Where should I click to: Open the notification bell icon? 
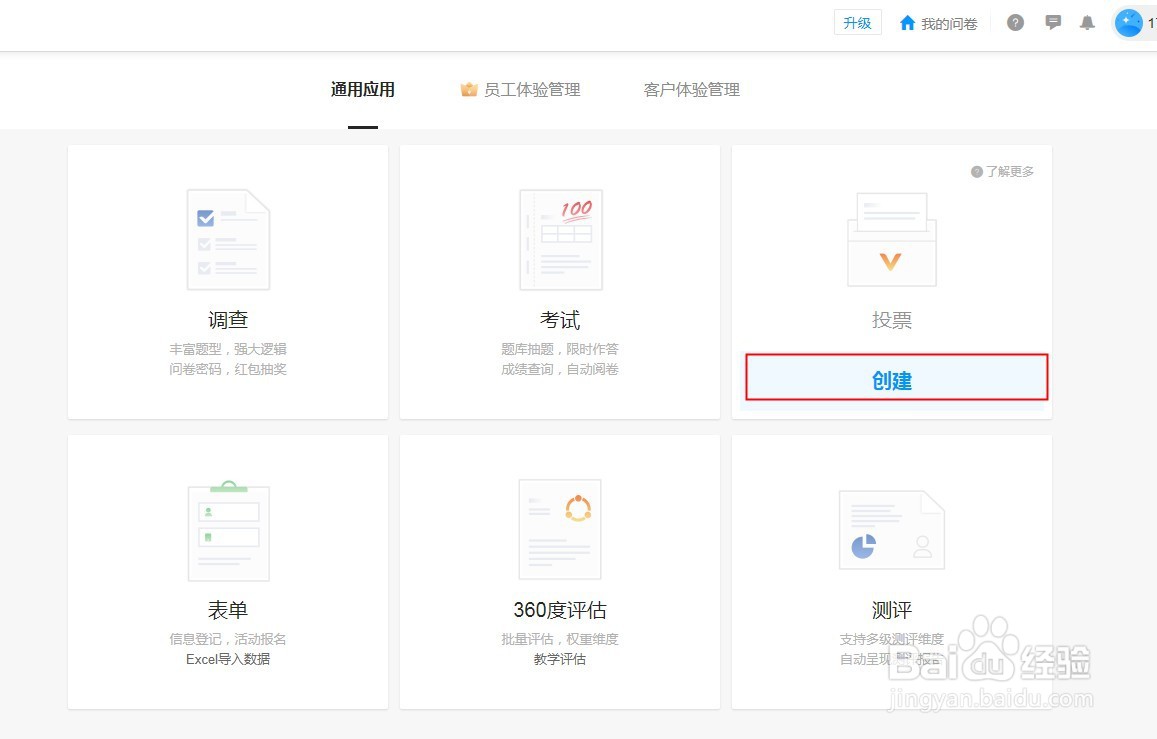(1088, 22)
